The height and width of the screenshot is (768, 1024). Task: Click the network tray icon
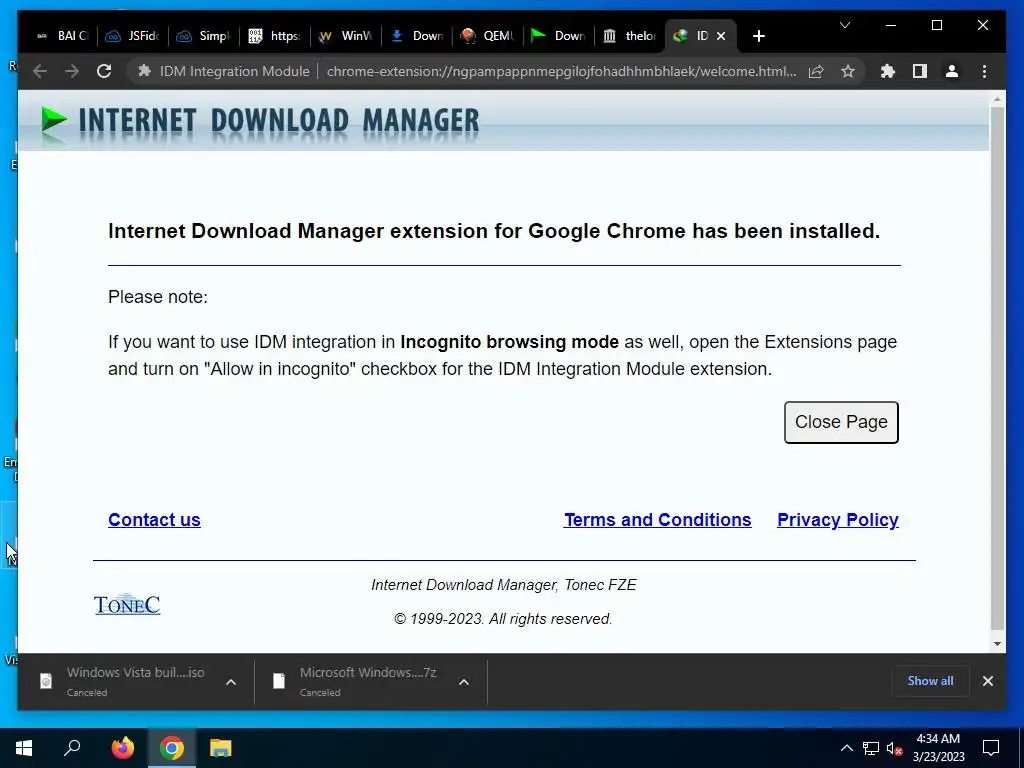871,748
